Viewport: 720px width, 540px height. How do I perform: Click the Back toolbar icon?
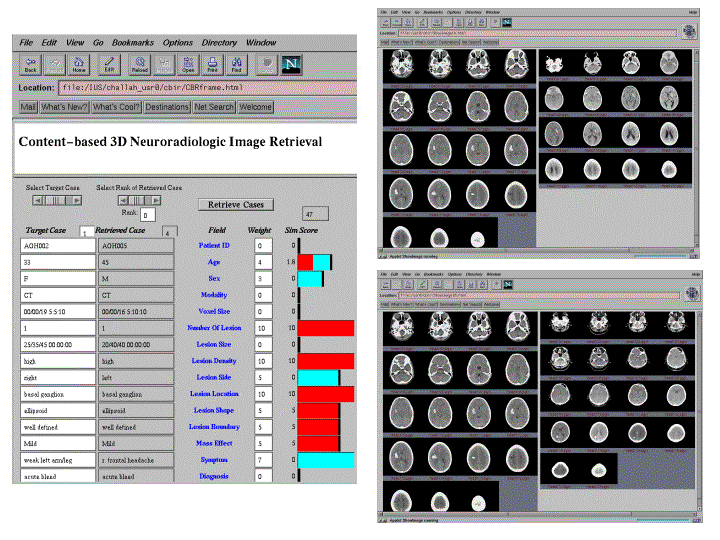[x=30, y=66]
